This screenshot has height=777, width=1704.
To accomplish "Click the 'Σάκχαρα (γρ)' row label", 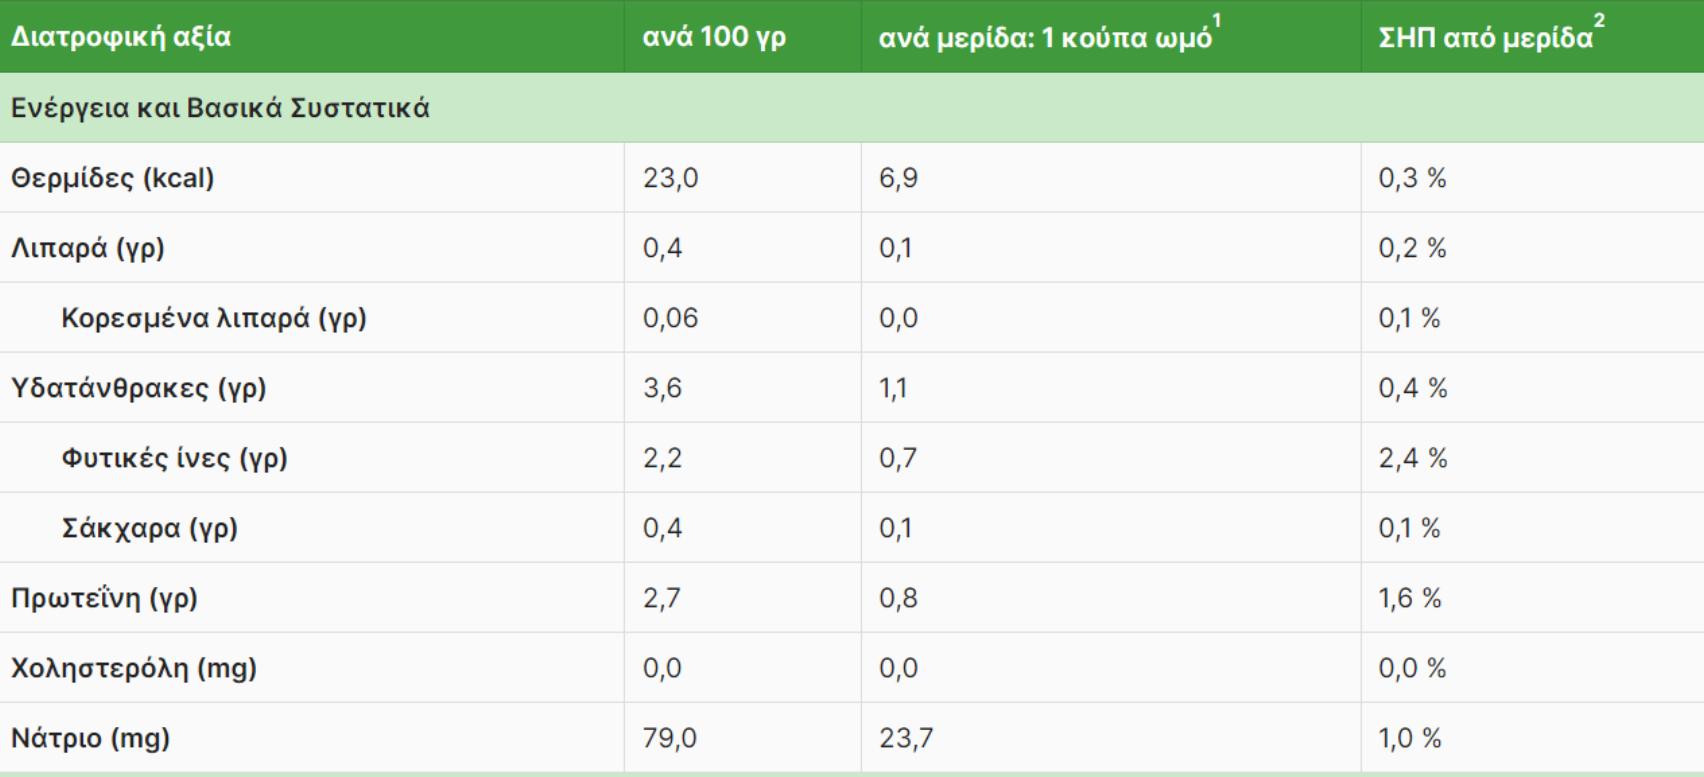I will click(x=150, y=528).
